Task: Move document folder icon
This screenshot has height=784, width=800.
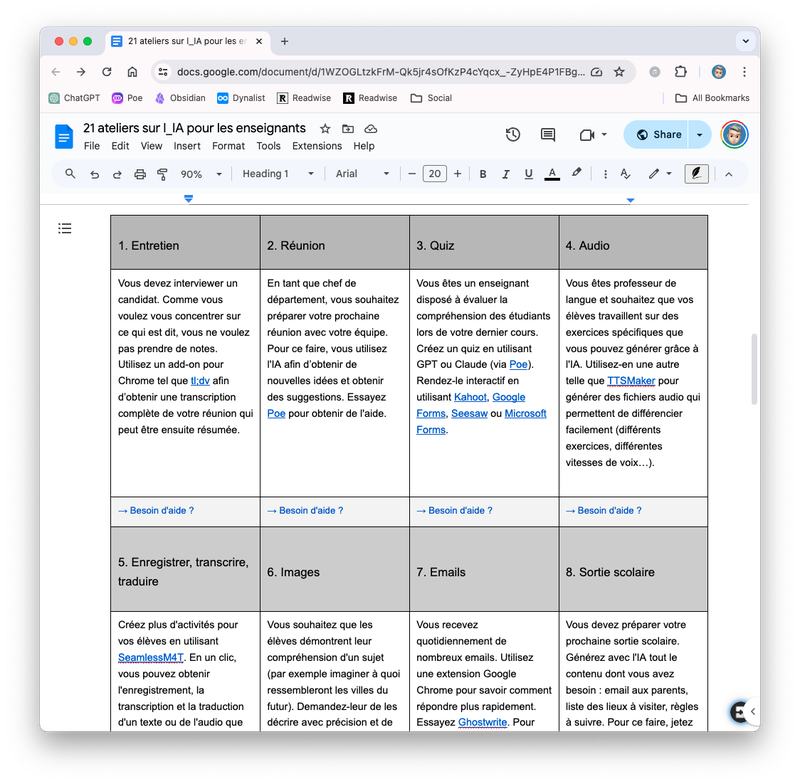Action: click(x=348, y=129)
